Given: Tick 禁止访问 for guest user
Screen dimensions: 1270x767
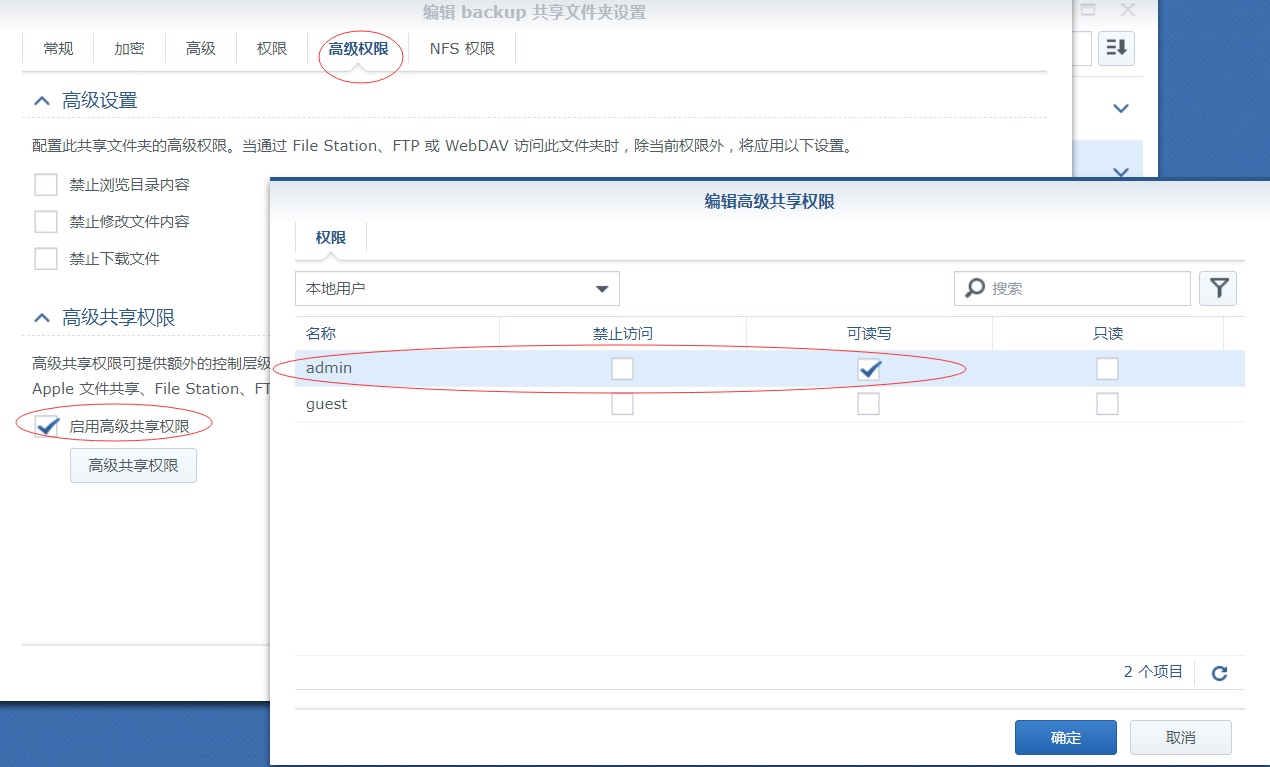Looking at the screenshot, I should tap(622, 404).
